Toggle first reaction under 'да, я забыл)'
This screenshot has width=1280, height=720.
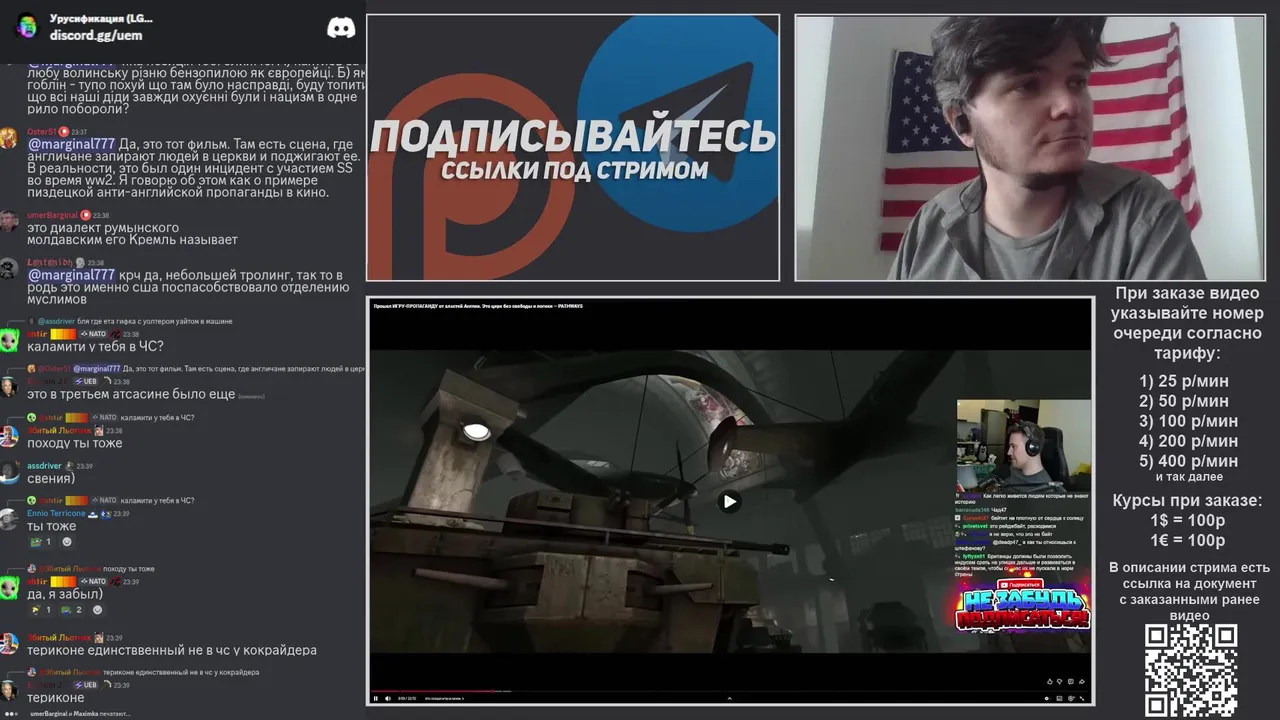[x=43, y=610]
